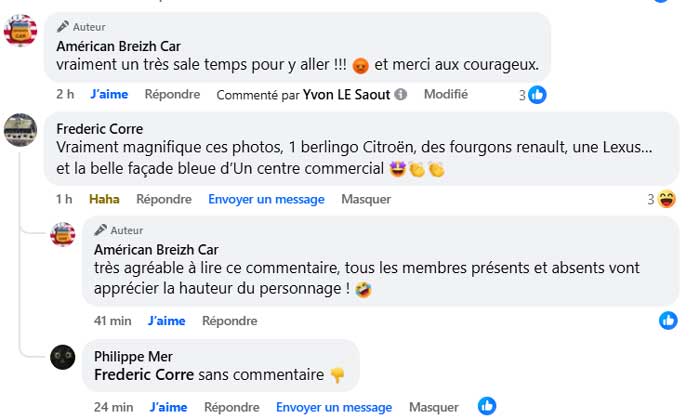Image resolution: width=700 pixels, height=419 pixels.
Task: Toggle J'aime on Philippe Mer's reply
Action: point(167,407)
